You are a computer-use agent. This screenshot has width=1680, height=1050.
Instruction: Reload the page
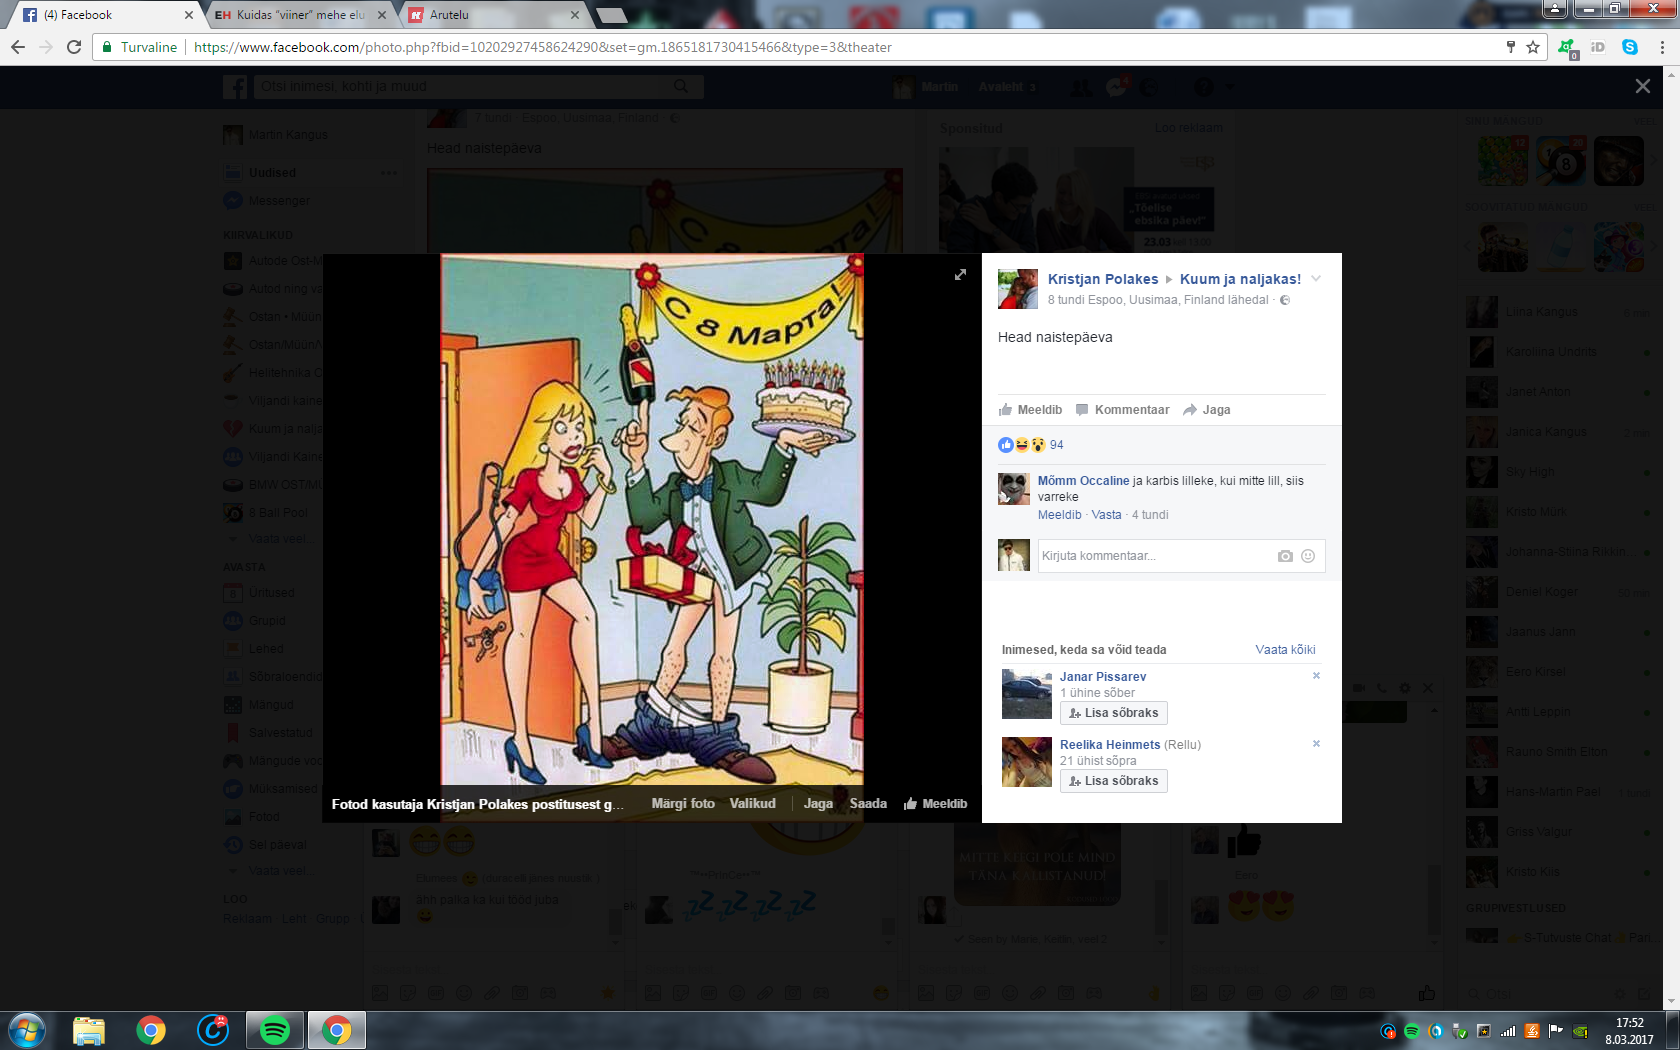(x=74, y=47)
